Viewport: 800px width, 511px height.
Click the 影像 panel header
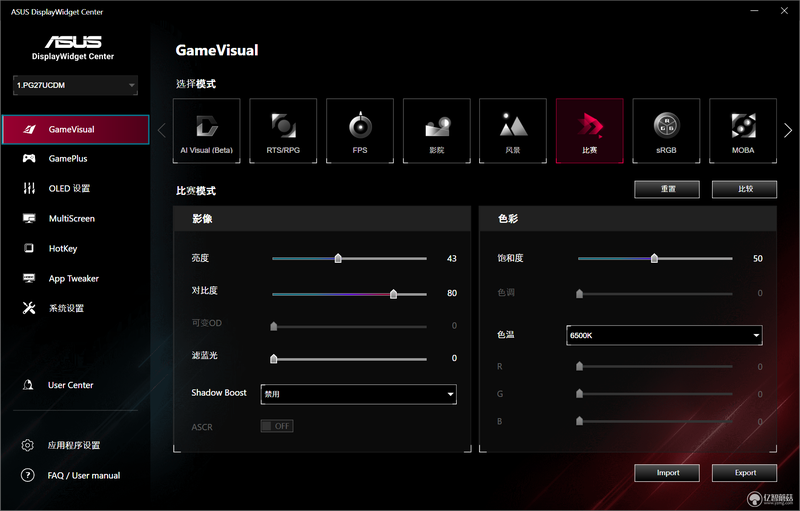[x=322, y=219]
